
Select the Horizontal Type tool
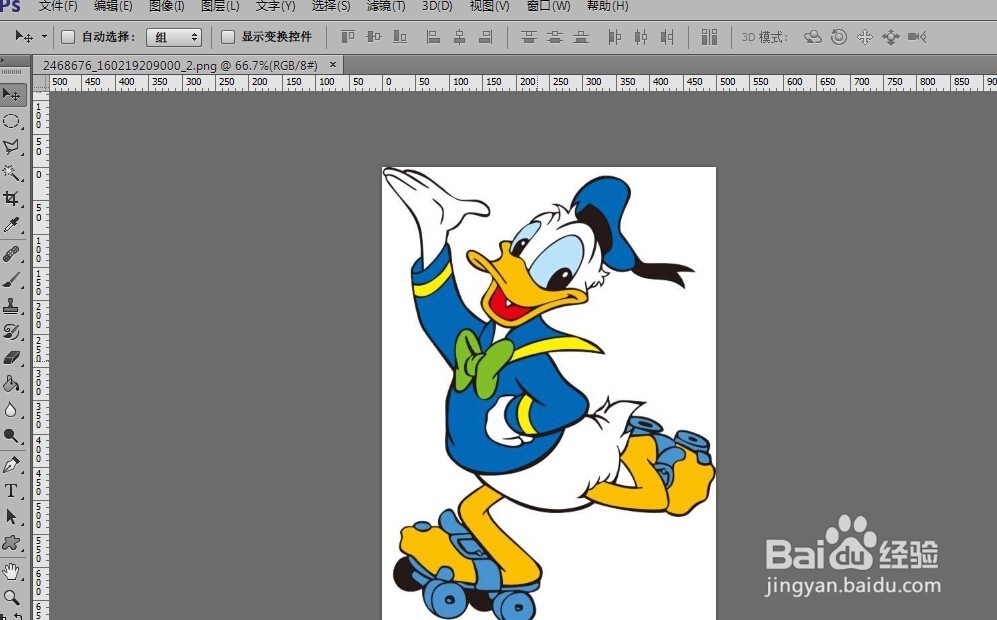[12, 491]
